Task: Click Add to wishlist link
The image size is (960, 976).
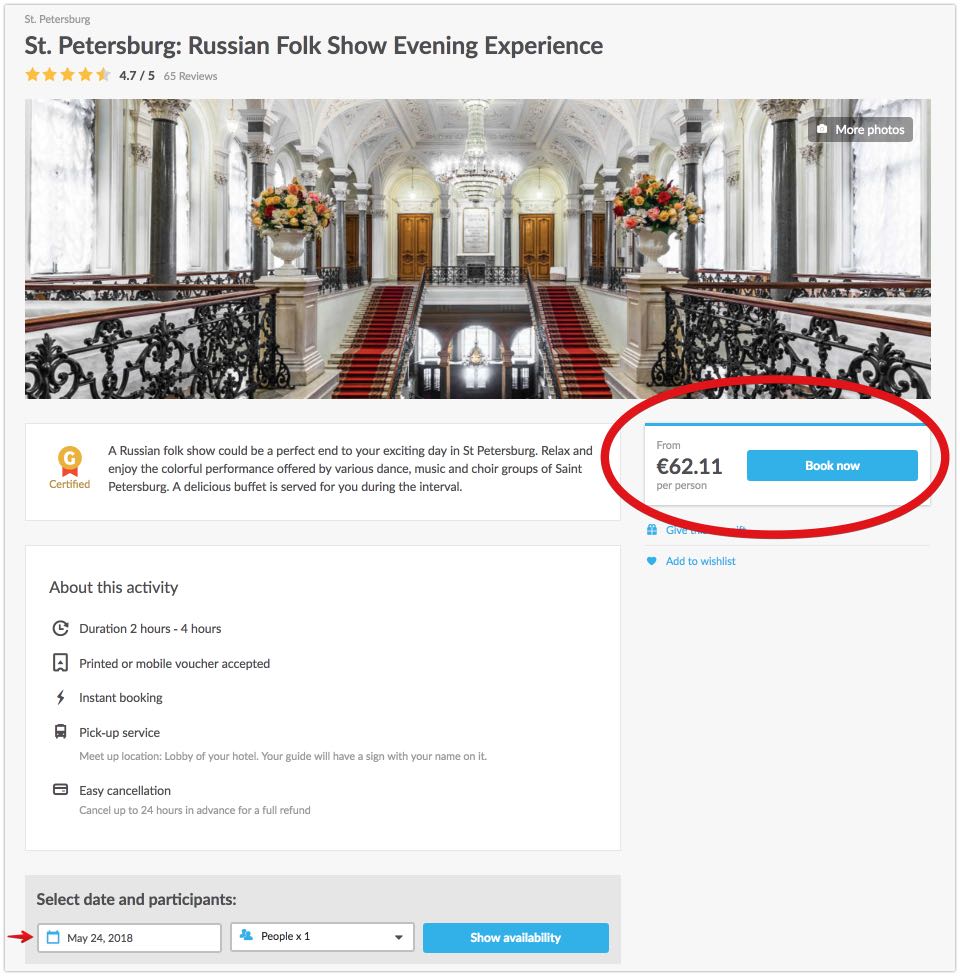Action: click(x=700, y=562)
